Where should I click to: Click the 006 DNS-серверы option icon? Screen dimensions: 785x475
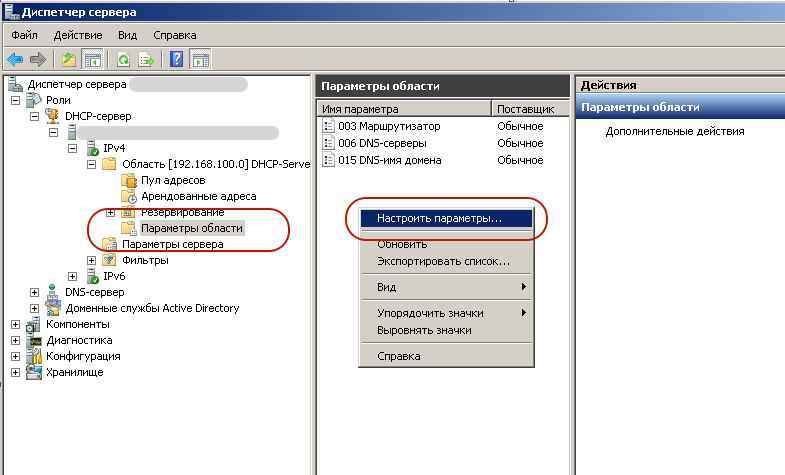(328, 143)
